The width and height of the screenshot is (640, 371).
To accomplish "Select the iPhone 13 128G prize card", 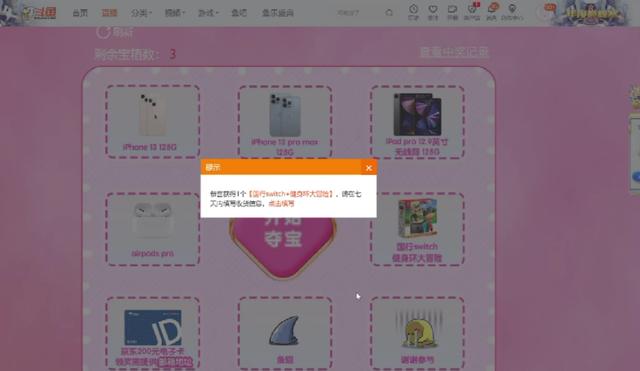I will click(x=153, y=121).
